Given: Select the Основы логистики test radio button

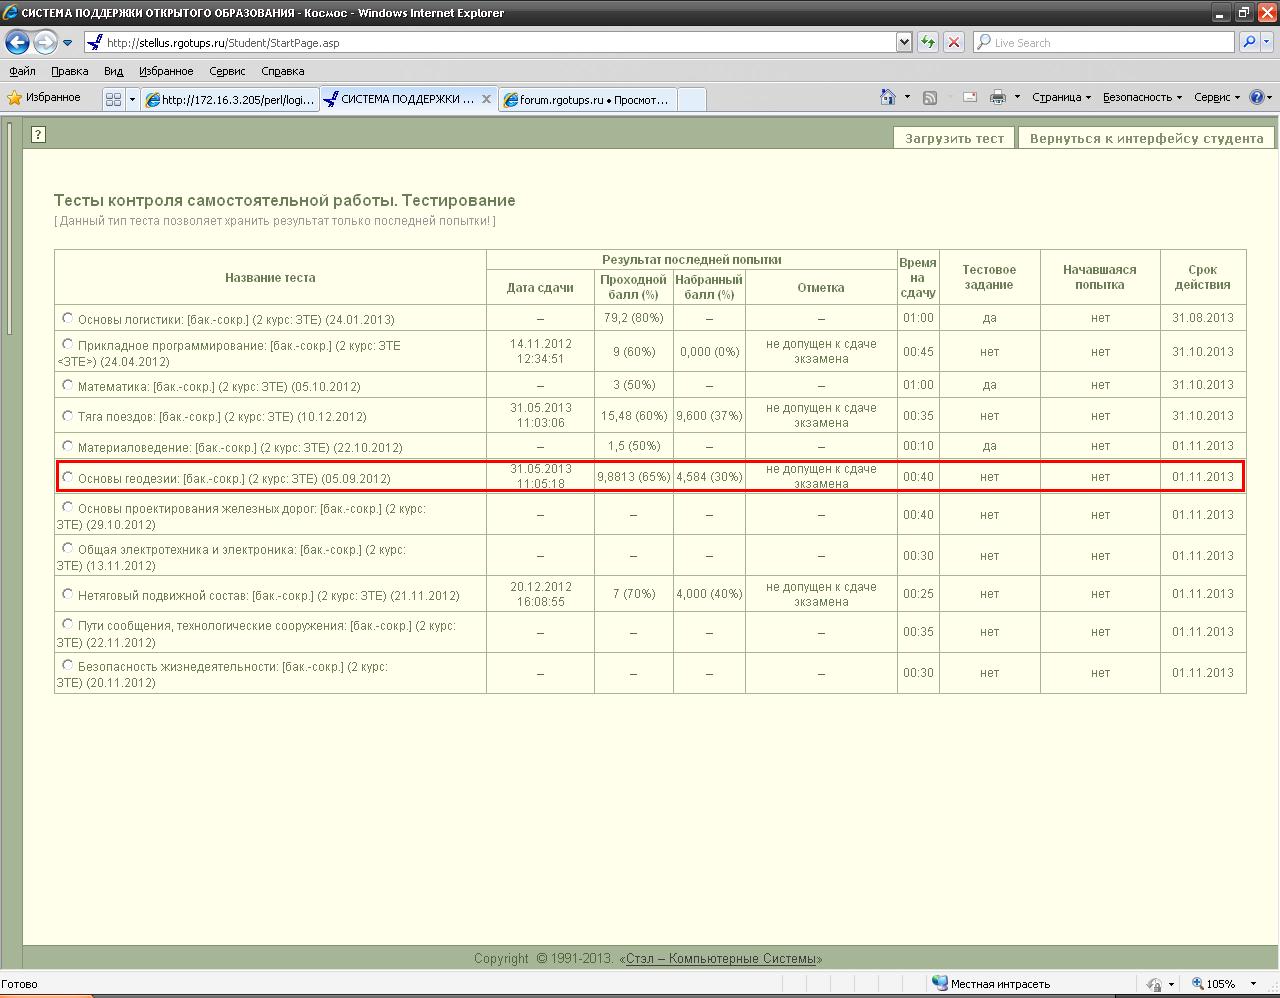Looking at the screenshot, I should click(67, 318).
